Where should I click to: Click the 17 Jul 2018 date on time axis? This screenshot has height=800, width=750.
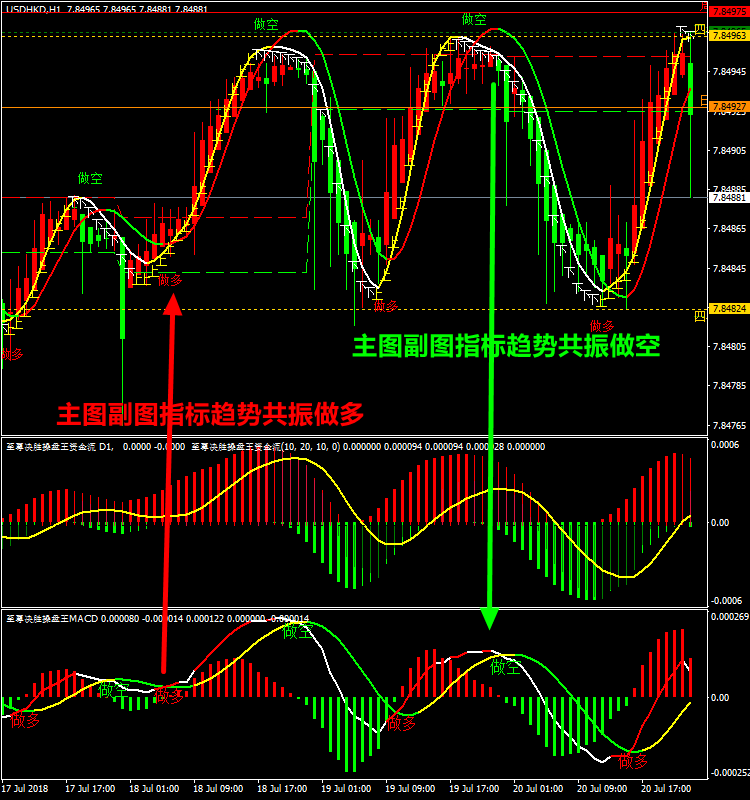[27, 788]
